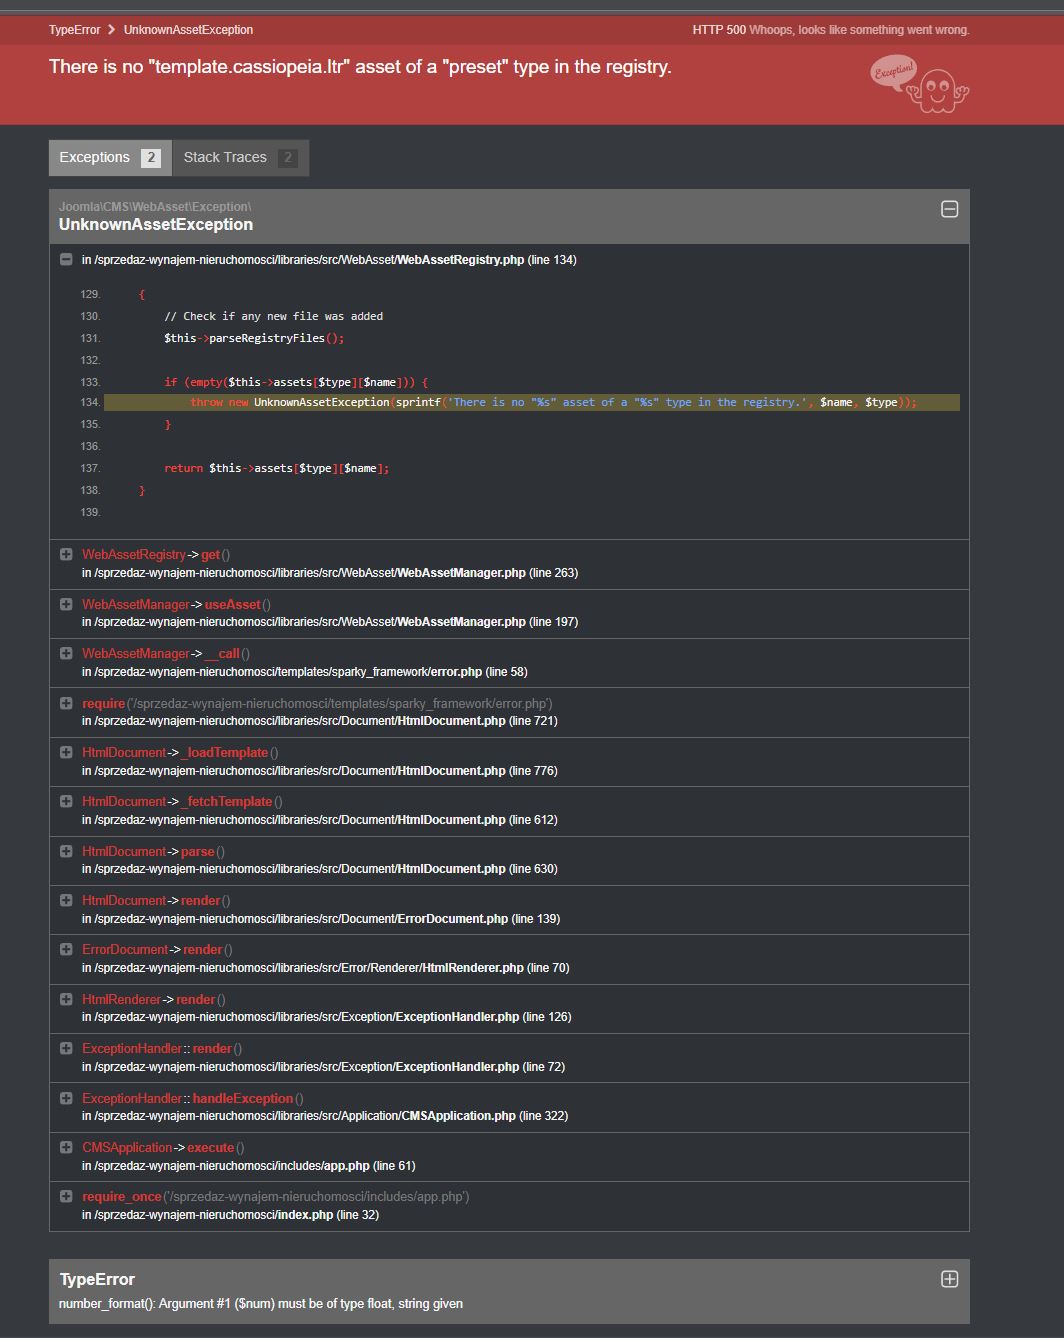The image size is (1064, 1338).
Task: Collapse the UnknownAssetException block
Action: (950, 209)
